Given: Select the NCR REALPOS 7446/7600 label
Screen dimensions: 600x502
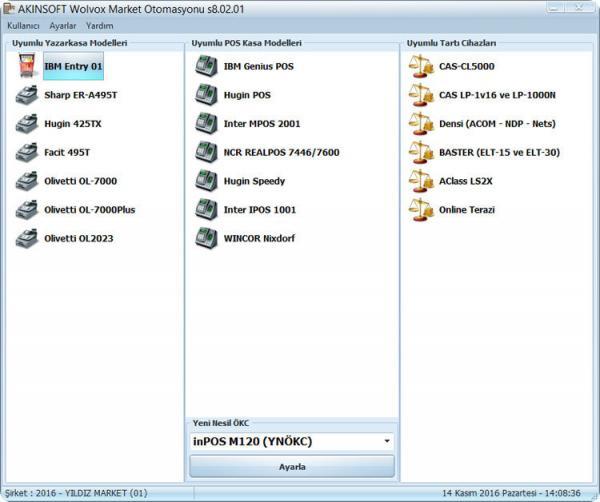Looking at the screenshot, I should coord(282,152).
